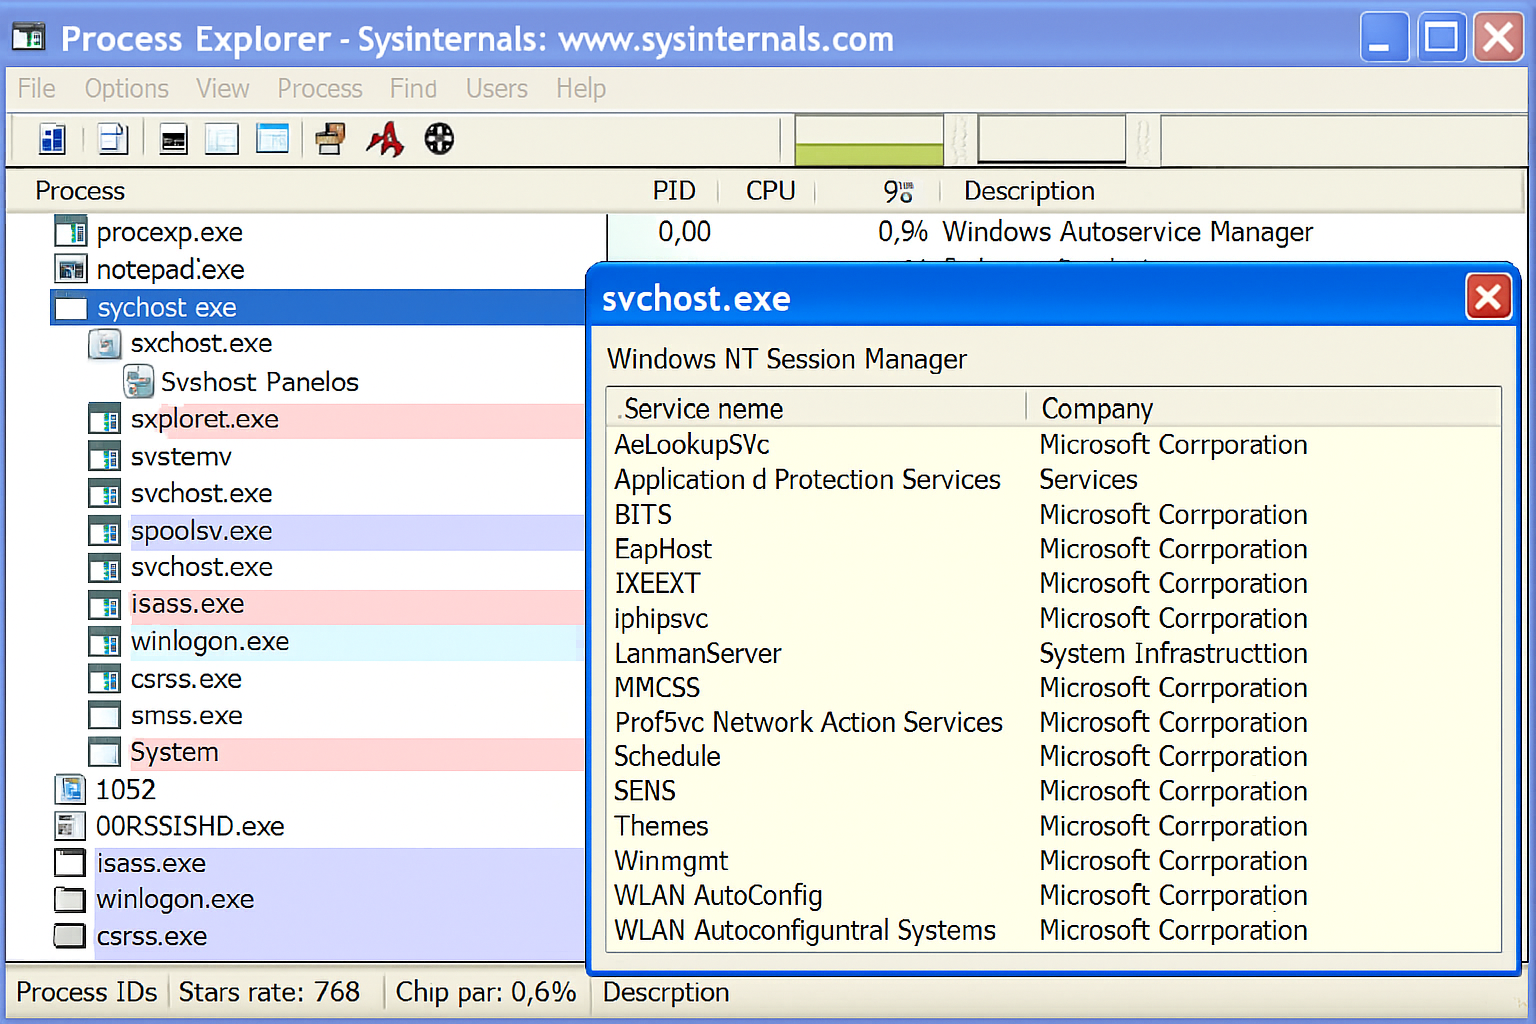1536x1024 pixels.
Task: Click the red letter A toolbar icon
Action: tap(385, 139)
